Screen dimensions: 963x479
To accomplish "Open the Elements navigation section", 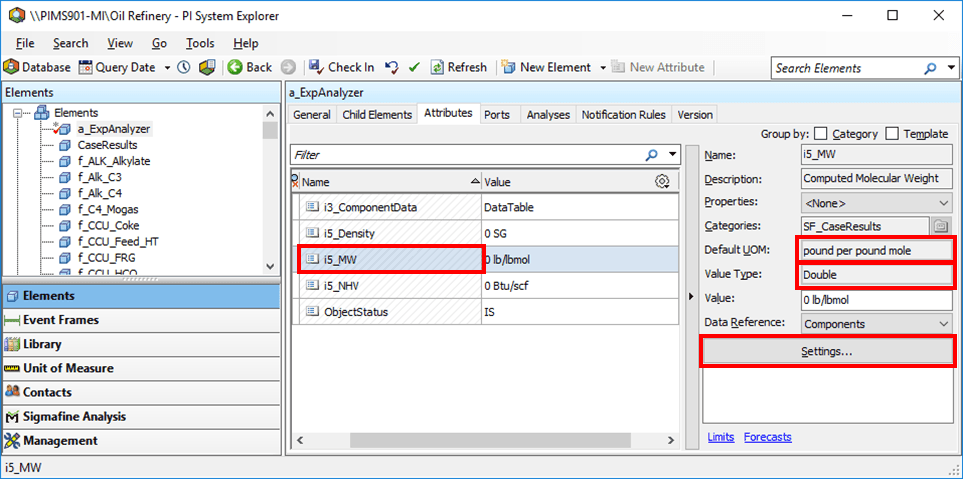I will 141,296.
